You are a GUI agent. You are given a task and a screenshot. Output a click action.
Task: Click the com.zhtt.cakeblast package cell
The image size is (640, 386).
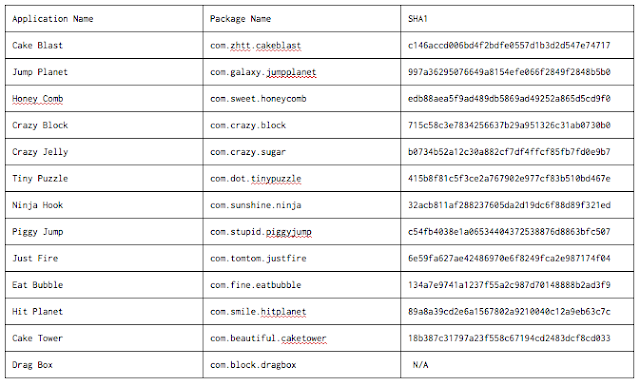tap(302, 45)
